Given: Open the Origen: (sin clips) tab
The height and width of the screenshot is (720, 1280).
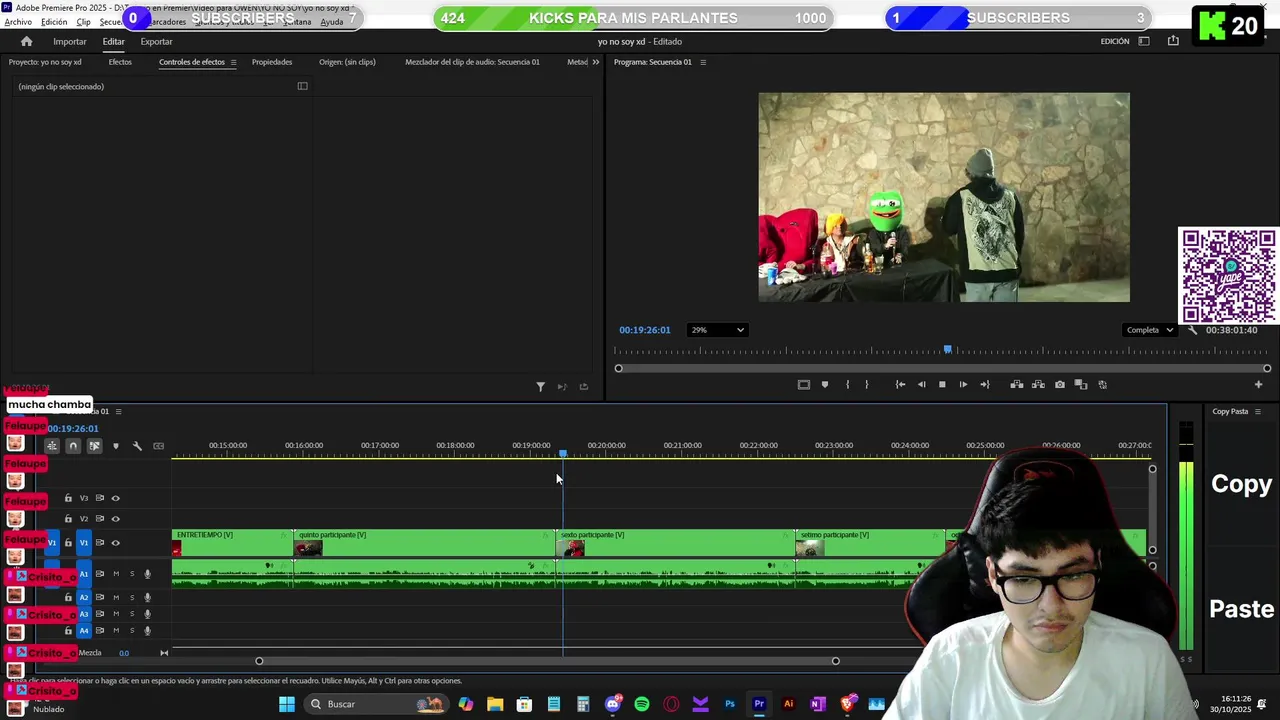Looking at the screenshot, I should pyautogui.click(x=347, y=62).
